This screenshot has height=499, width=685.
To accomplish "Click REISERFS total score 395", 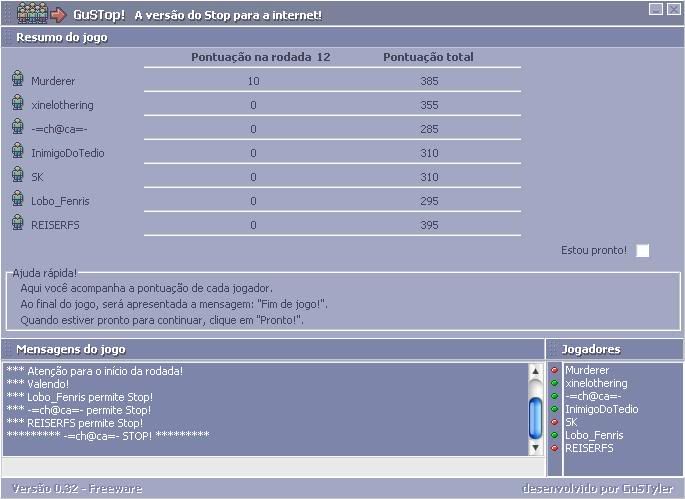I will (429, 225).
